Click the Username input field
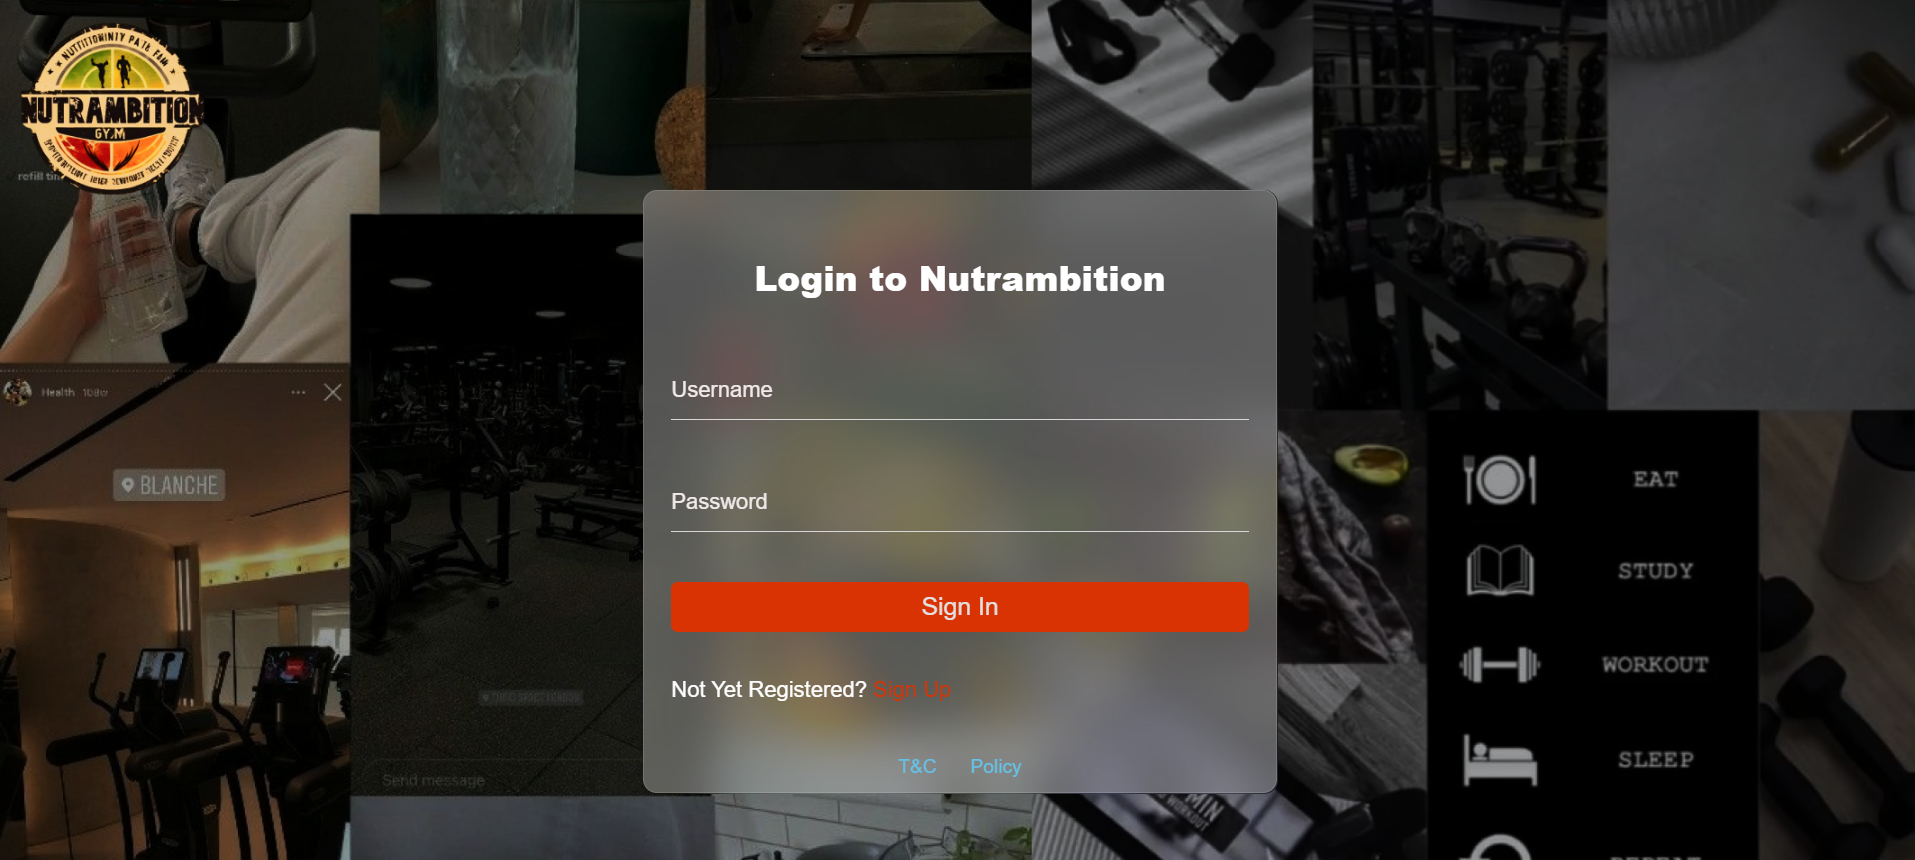The image size is (1915, 860). 960,390
